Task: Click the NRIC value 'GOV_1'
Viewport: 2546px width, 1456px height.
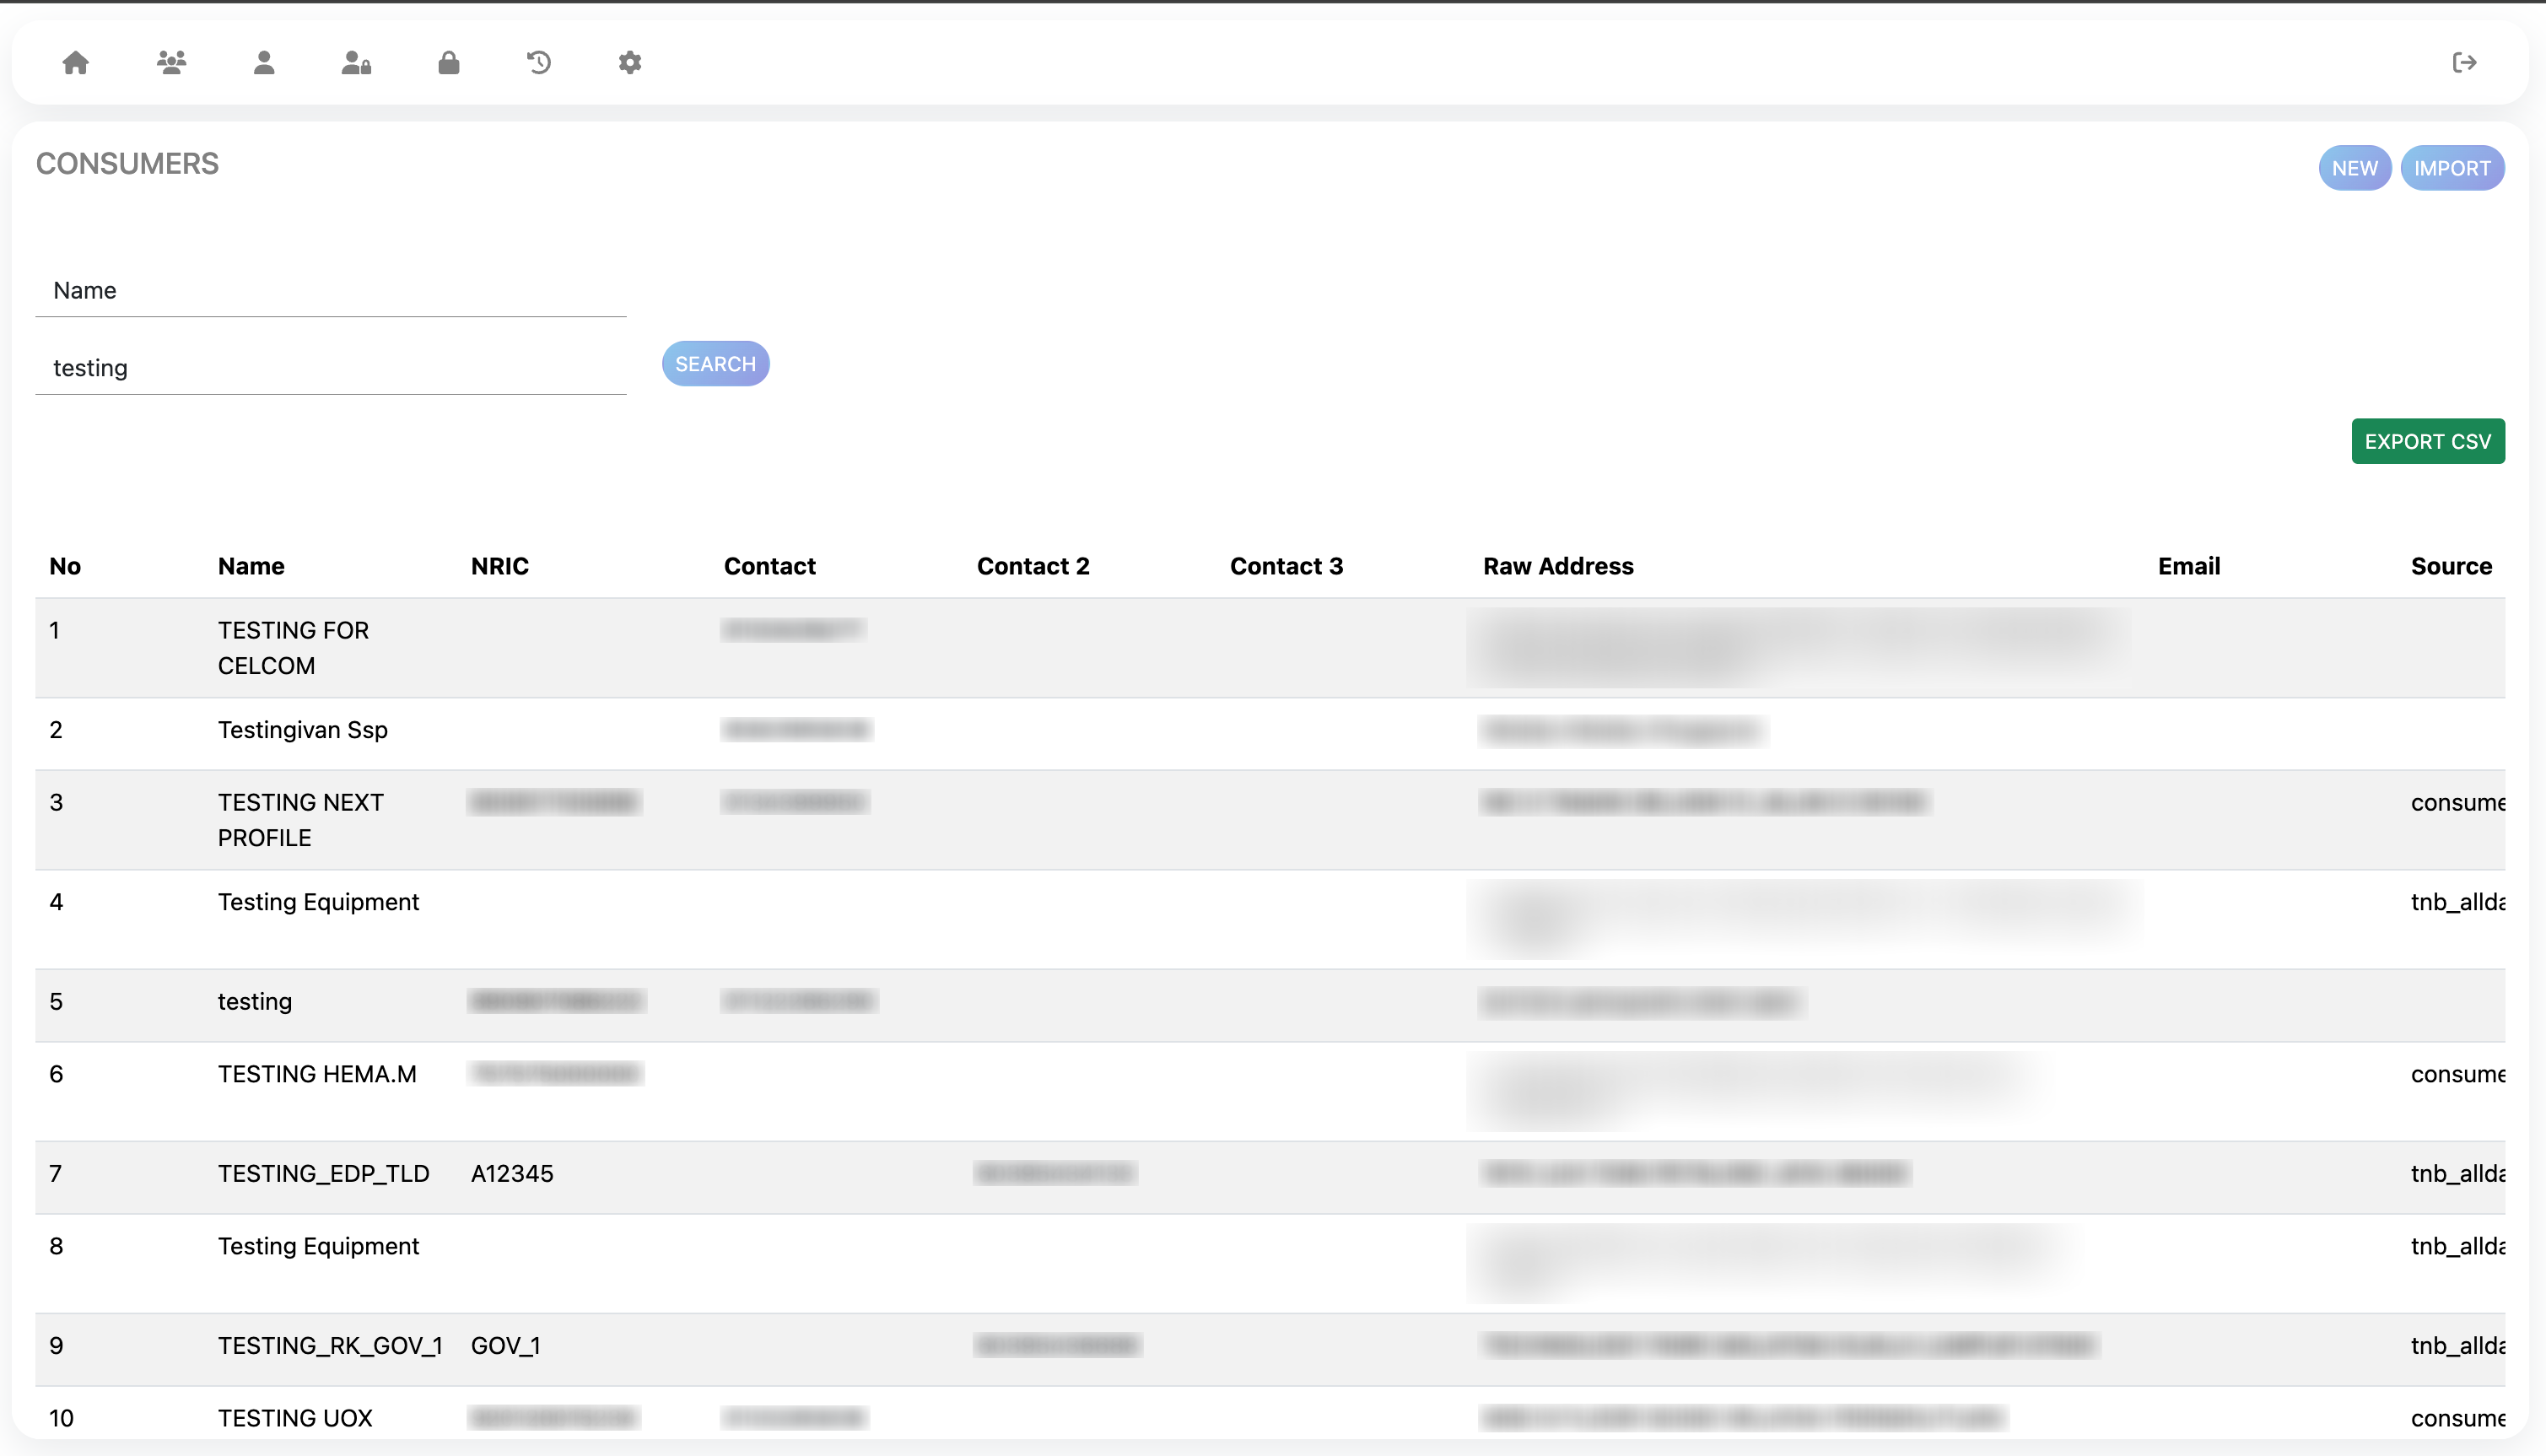Action: [505, 1346]
